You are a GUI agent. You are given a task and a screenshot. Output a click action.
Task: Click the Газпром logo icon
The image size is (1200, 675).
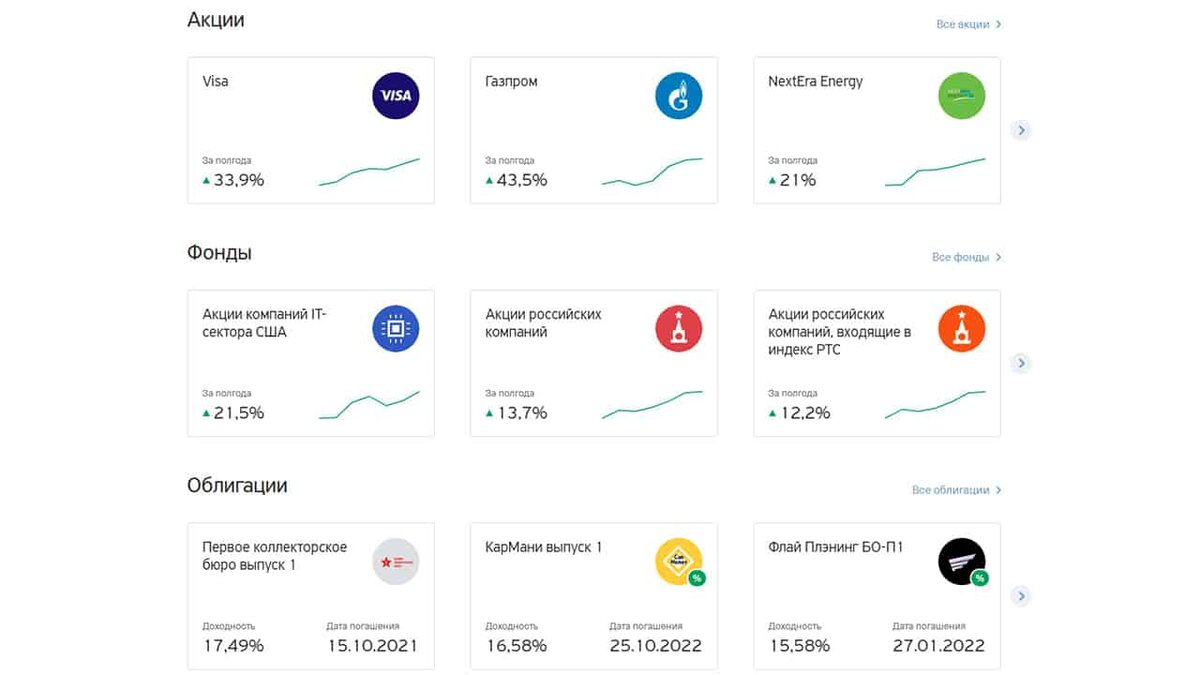(x=678, y=97)
